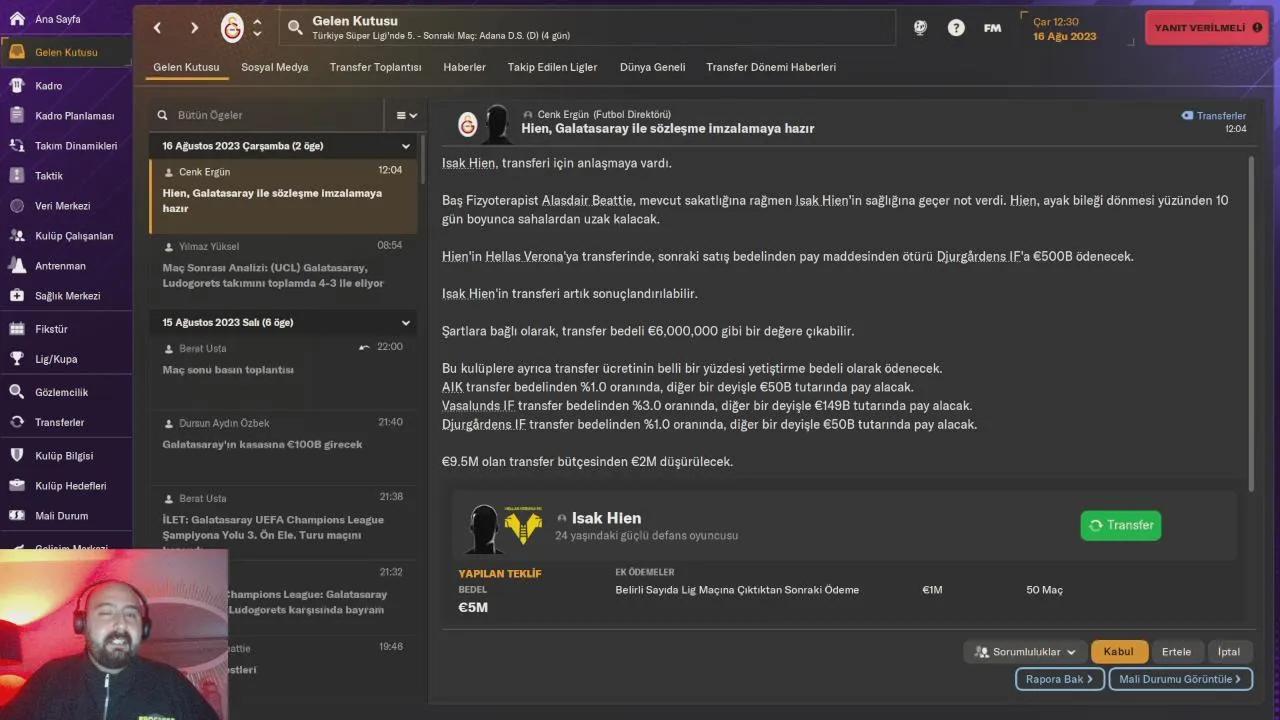Switch to the Dünya Geneli tab
This screenshot has width=1280, height=720.
point(652,67)
